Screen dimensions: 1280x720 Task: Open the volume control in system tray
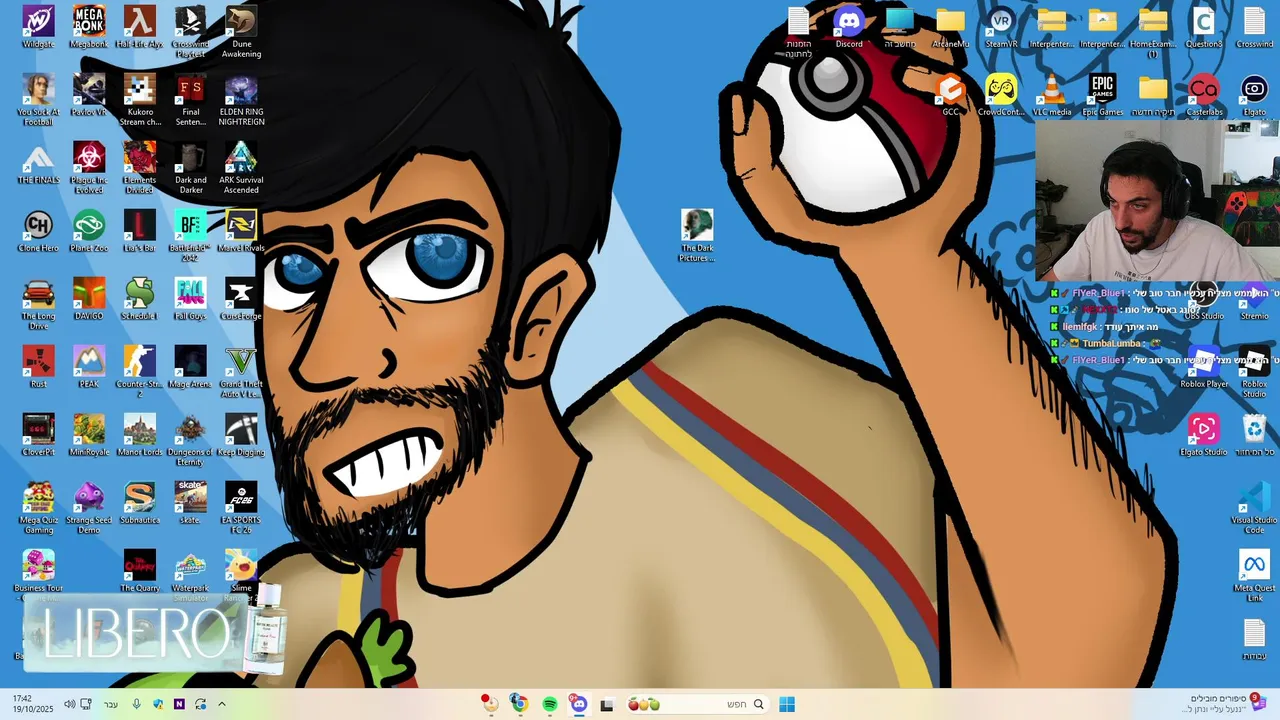[x=69, y=704]
